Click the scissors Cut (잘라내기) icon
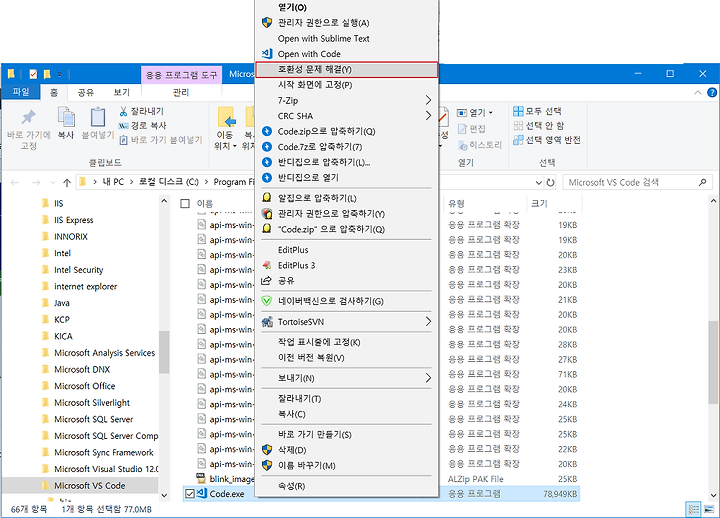 123,111
